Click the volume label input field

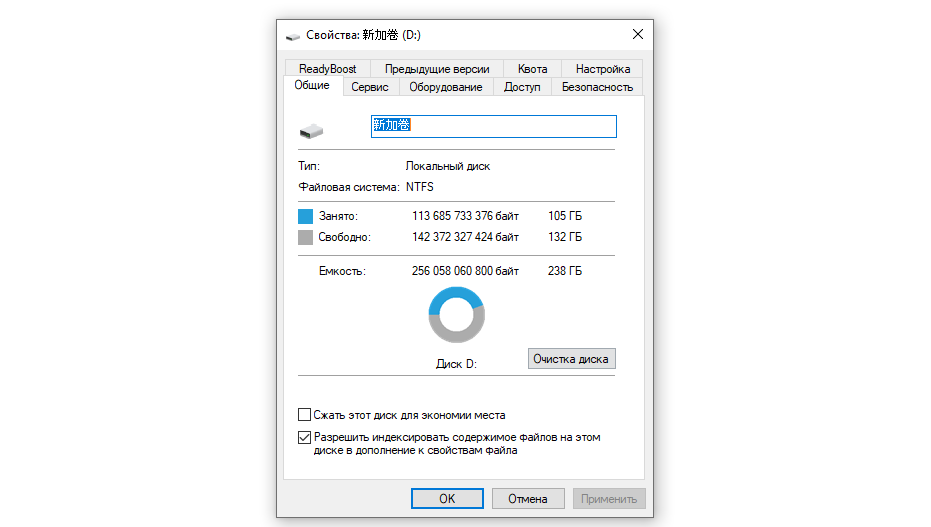(x=494, y=126)
